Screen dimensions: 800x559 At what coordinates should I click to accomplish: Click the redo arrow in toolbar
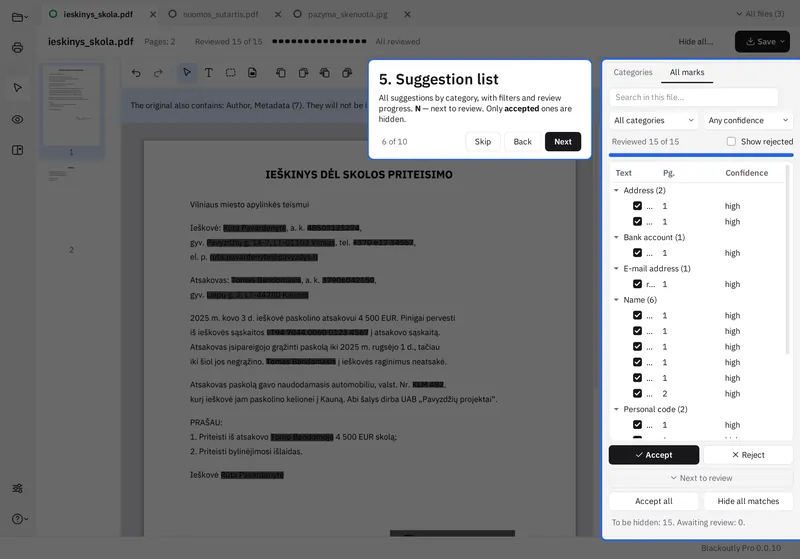point(158,73)
